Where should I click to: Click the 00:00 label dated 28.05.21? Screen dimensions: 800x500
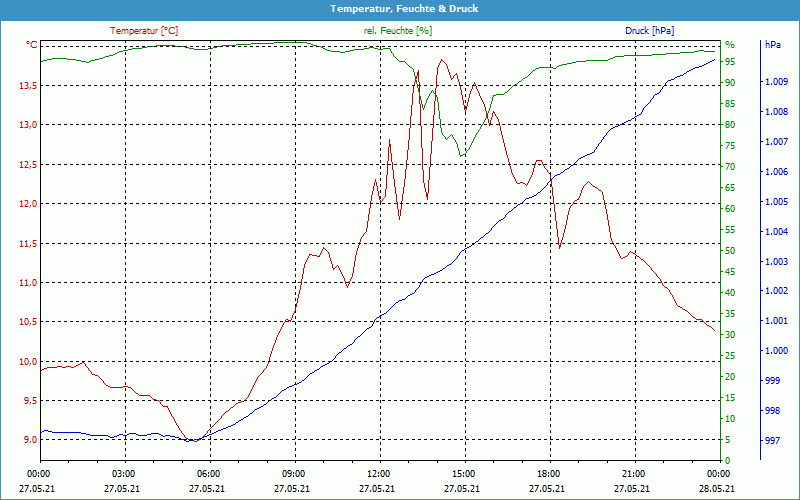pos(718,474)
